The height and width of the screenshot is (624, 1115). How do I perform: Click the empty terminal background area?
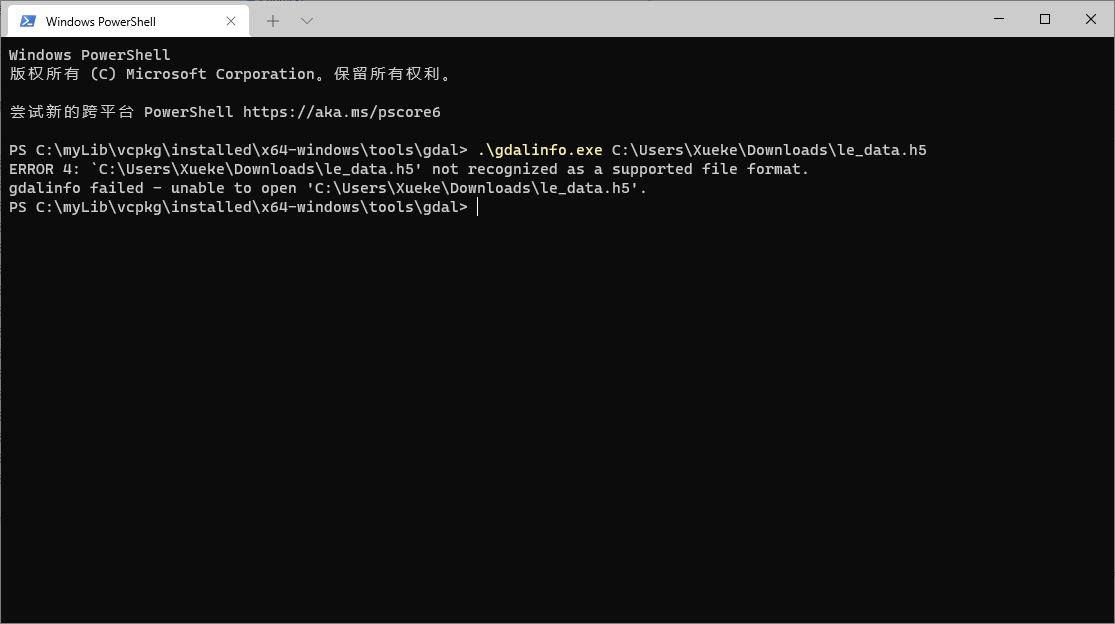pos(557,400)
